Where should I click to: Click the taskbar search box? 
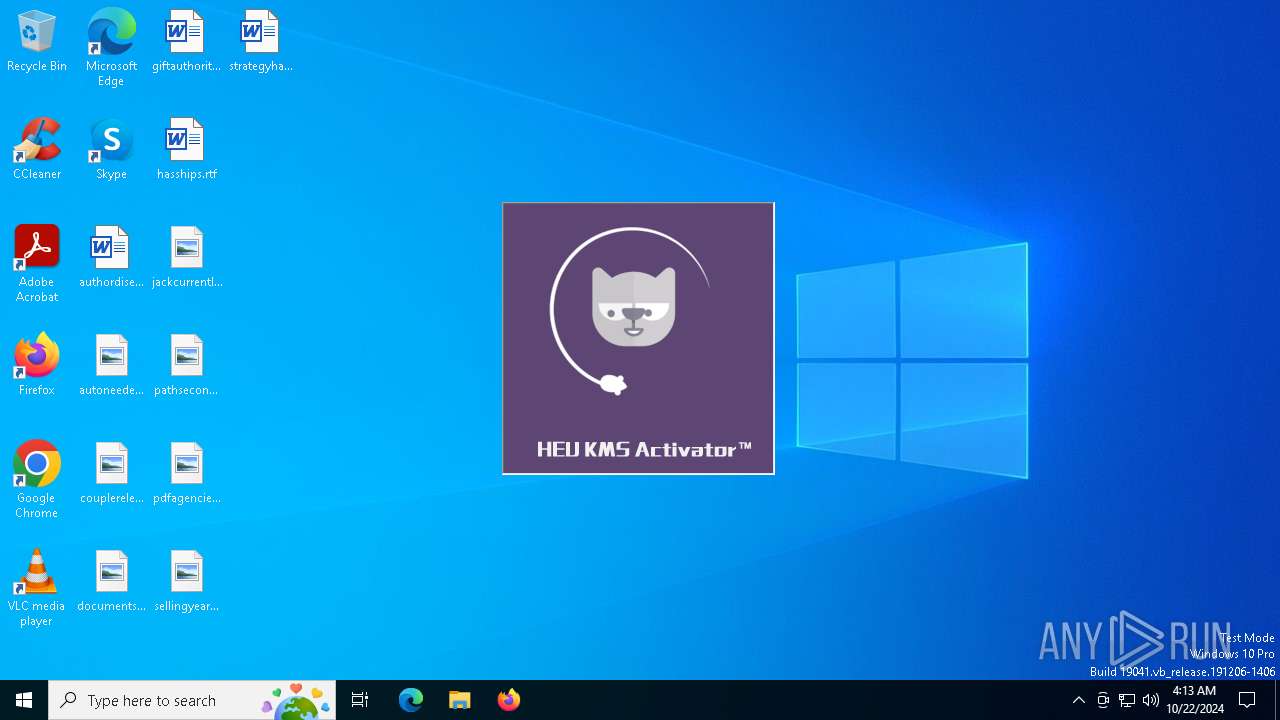[x=192, y=700]
